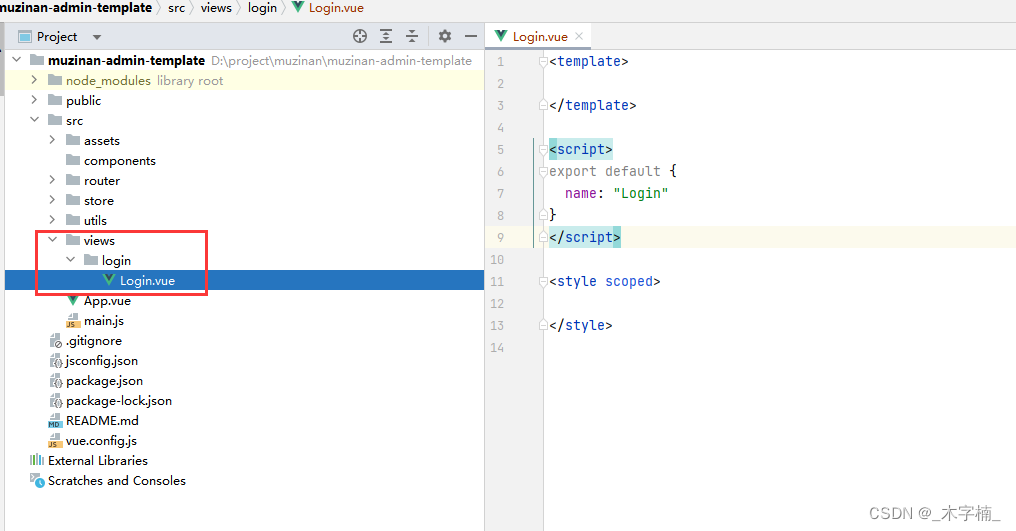
Task: Click the Project panel title label
Action: click(x=57, y=36)
